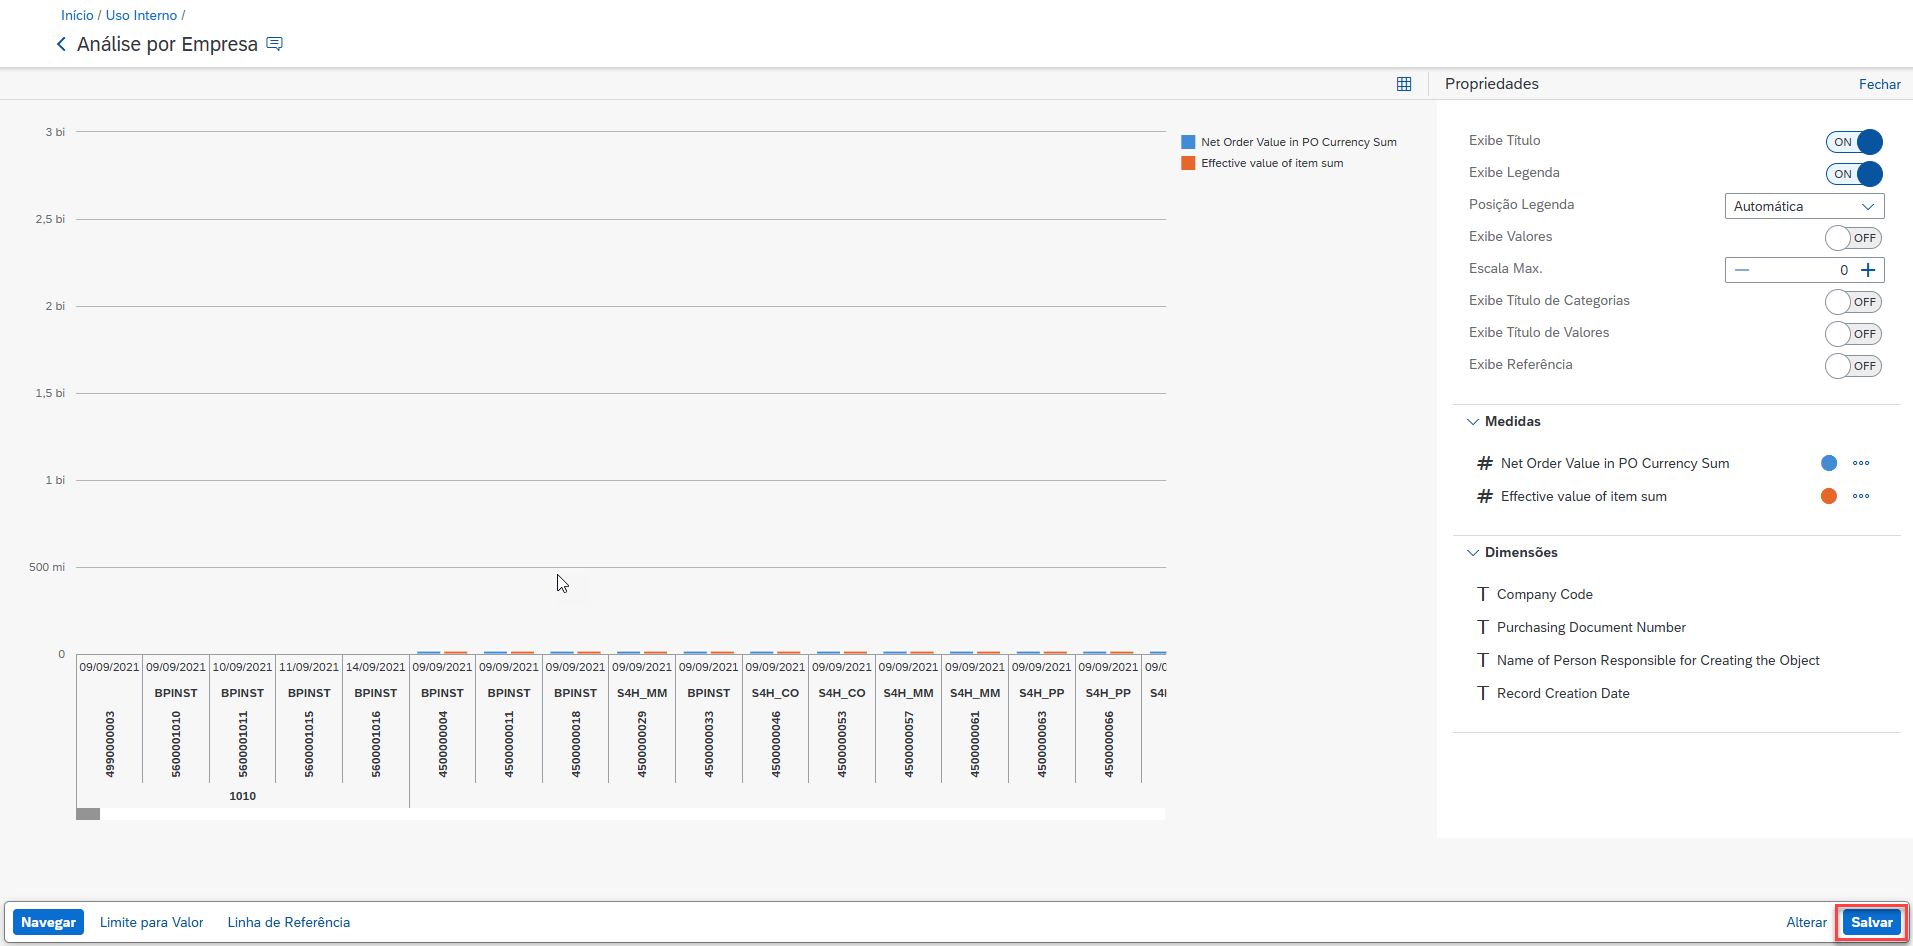Click the back arrow beside Análise por Empresa
The image size is (1913, 946).
61,44
